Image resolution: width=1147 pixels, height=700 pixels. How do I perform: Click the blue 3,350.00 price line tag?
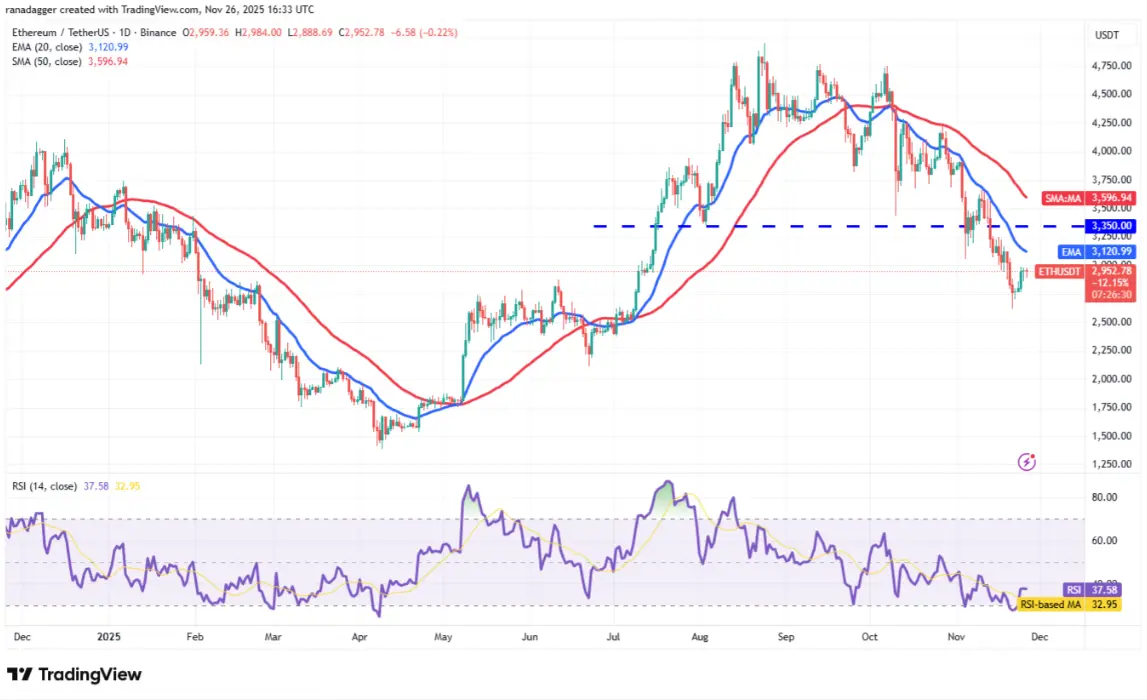coord(1111,226)
